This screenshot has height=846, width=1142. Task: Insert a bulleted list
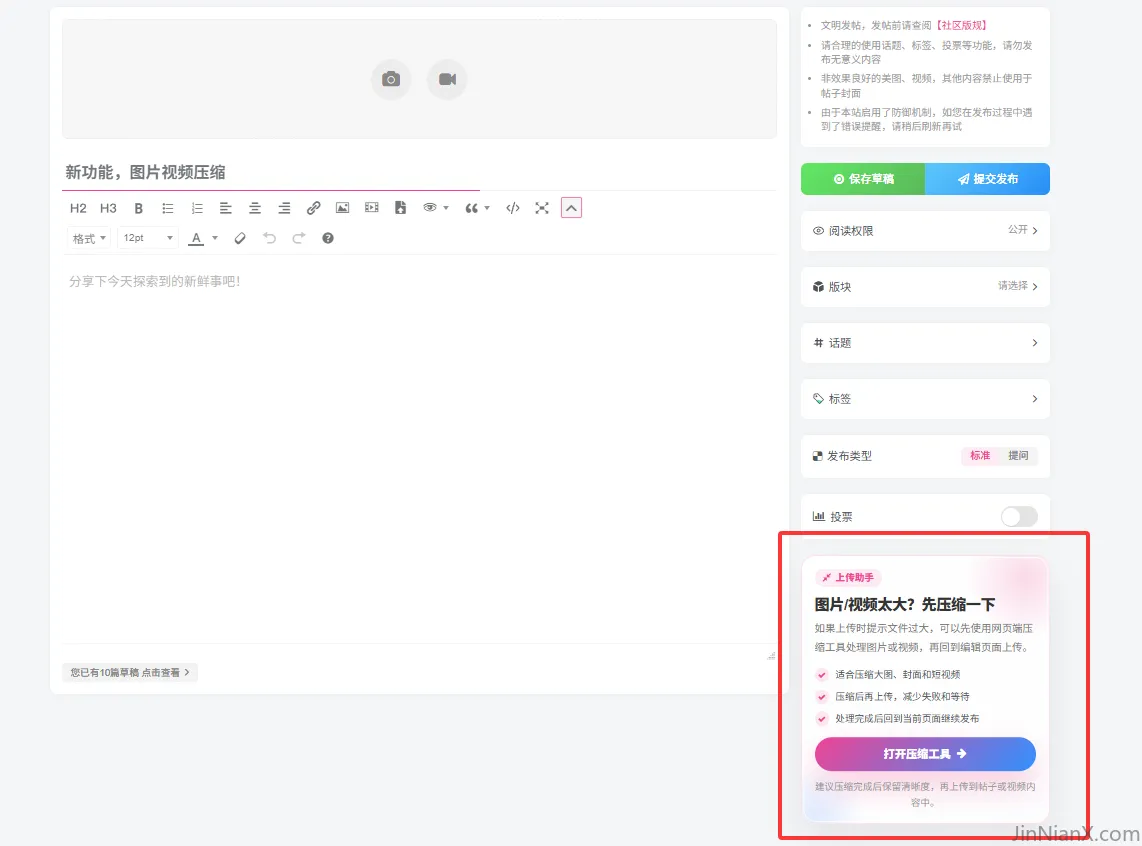click(168, 208)
